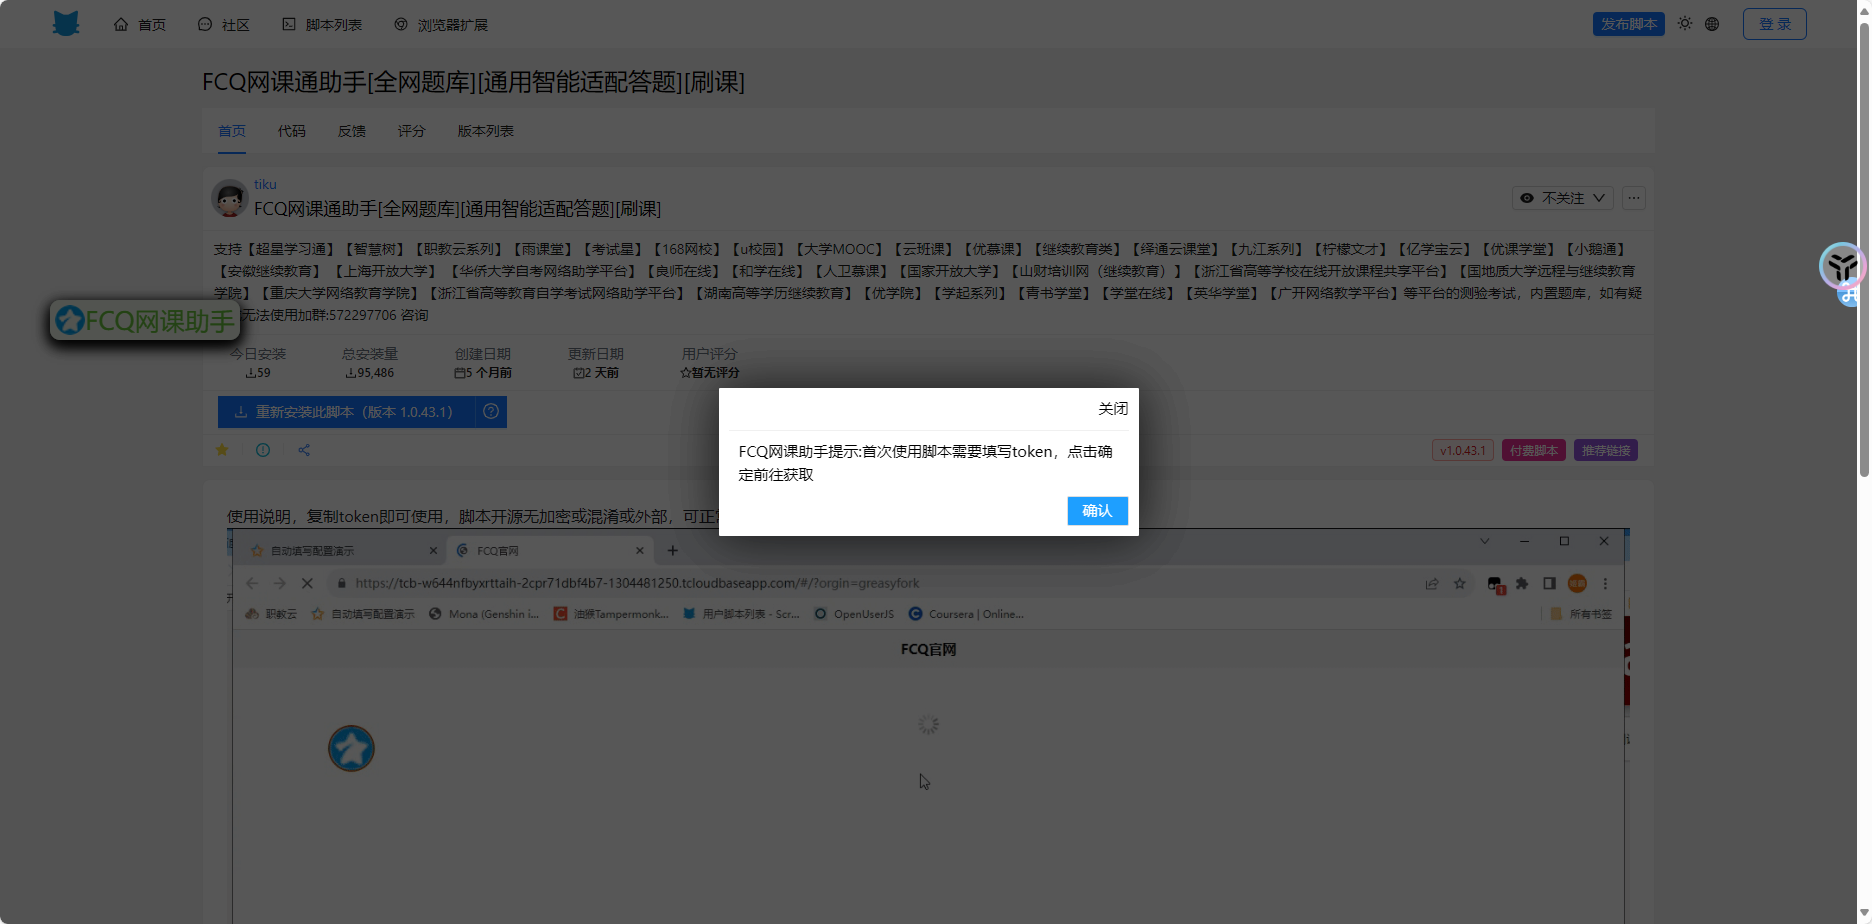Screen dimensions: 1872x924
Task: Click the Tampermonkey floating icon on right edge
Action: (x=1843, y=266)
